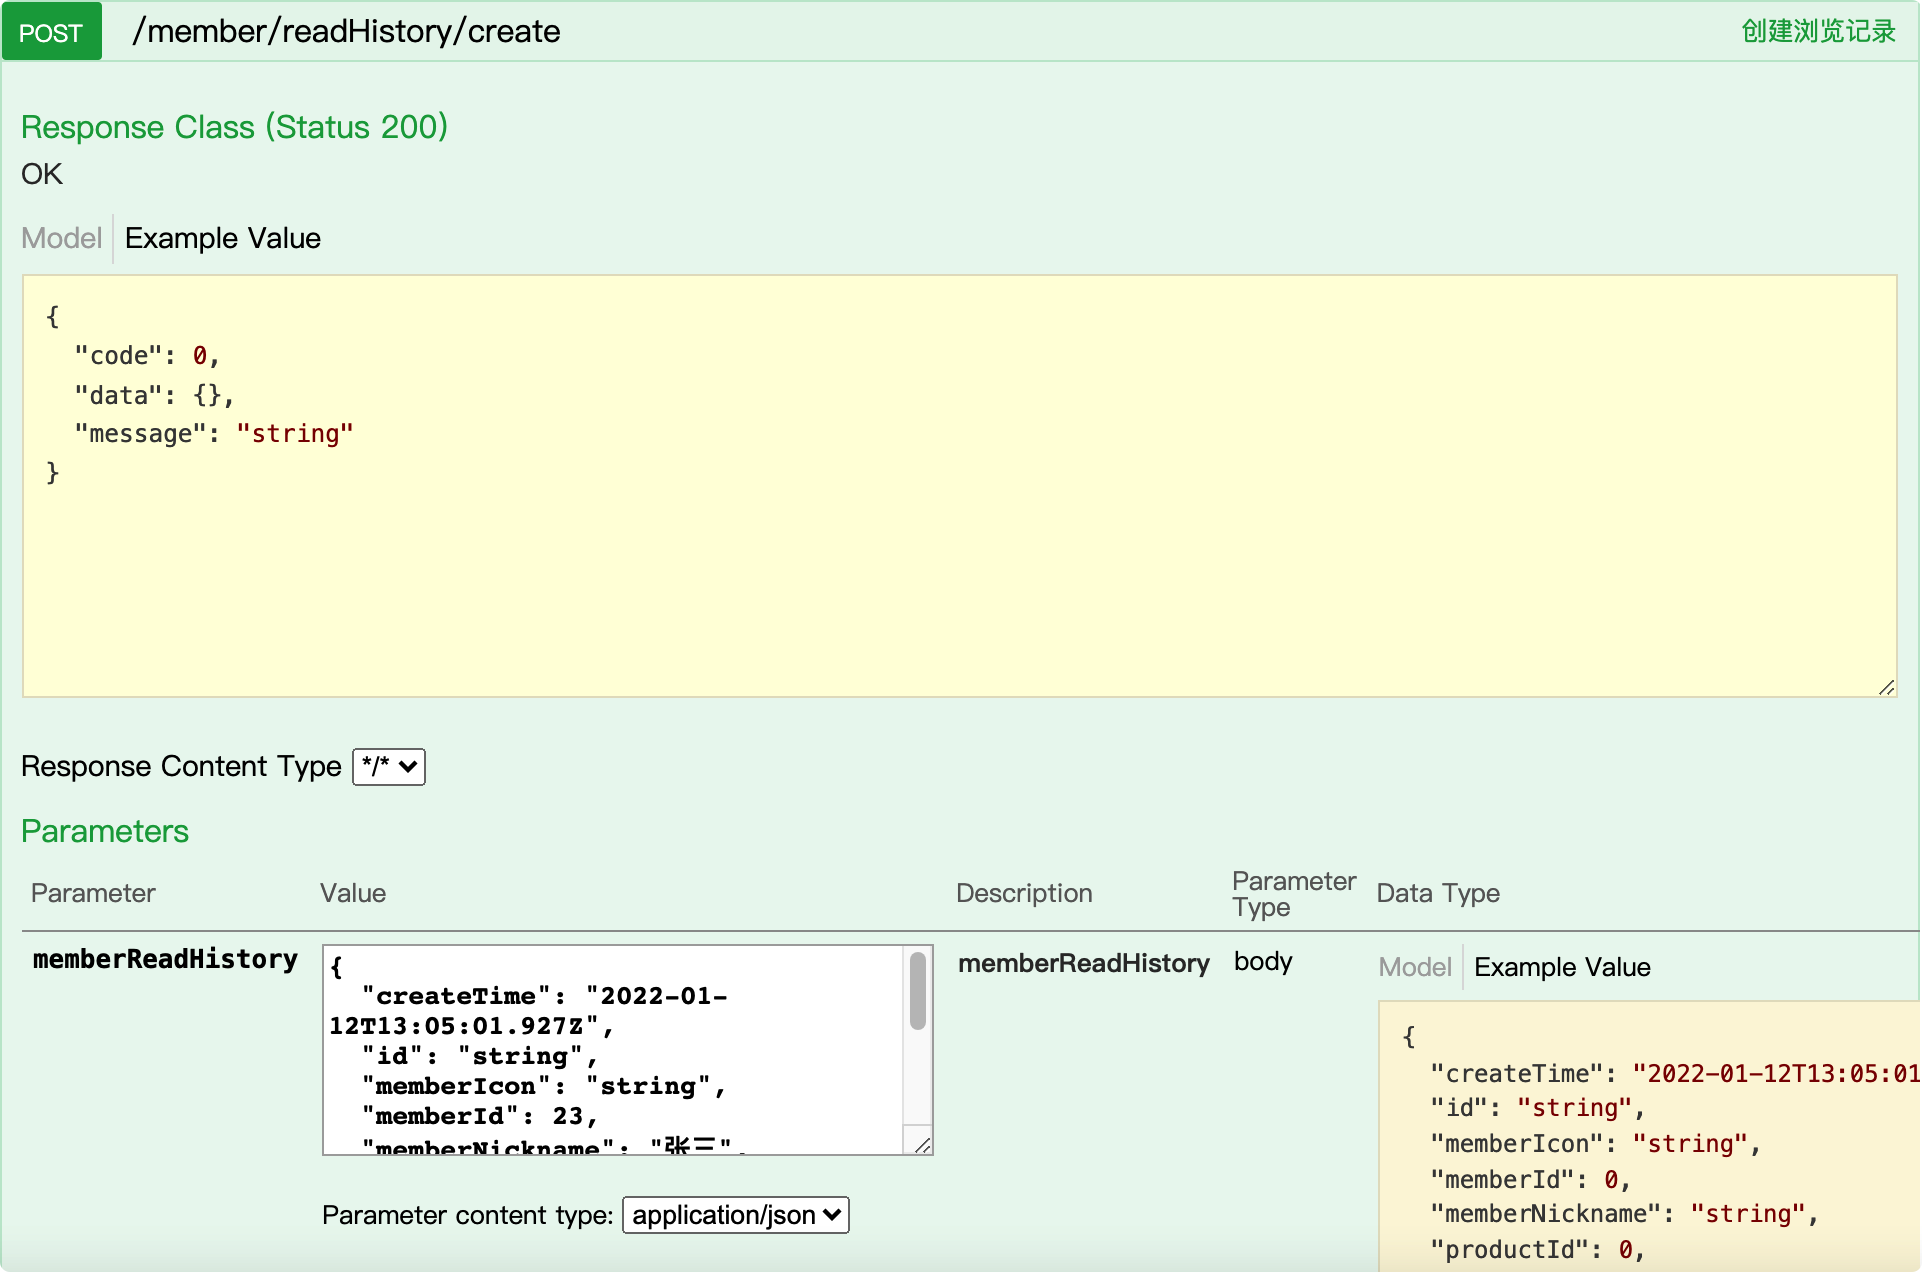Click the body parameter type cell
The image size is (1922, 1272).
tap(1263, 961)
